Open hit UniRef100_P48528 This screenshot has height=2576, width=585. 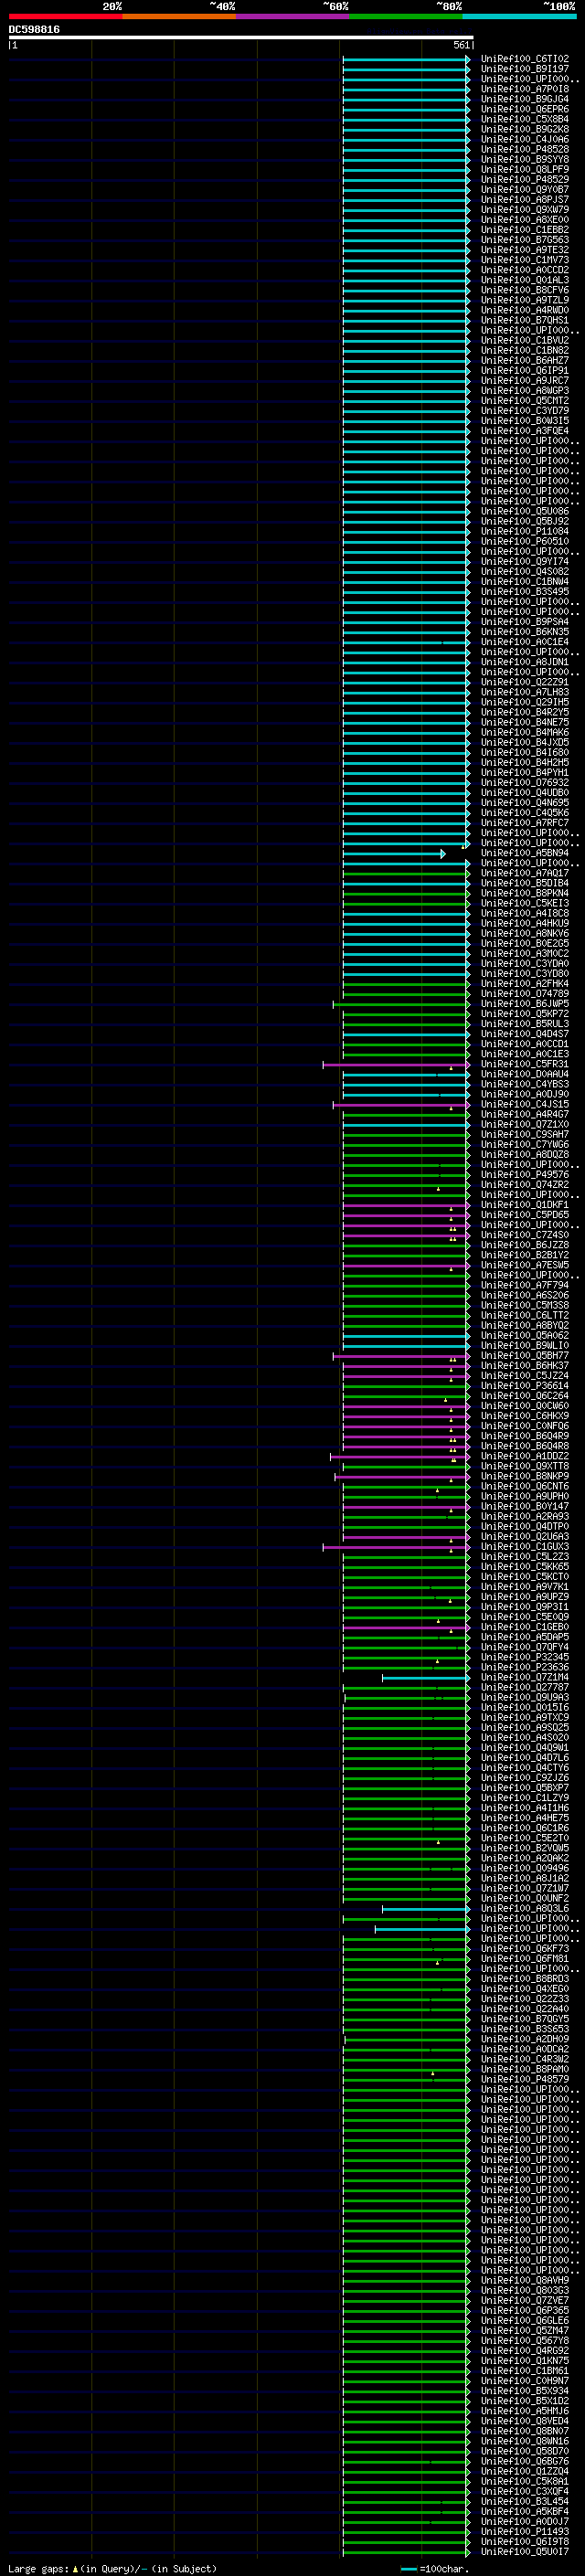click(x=524, y=149)
